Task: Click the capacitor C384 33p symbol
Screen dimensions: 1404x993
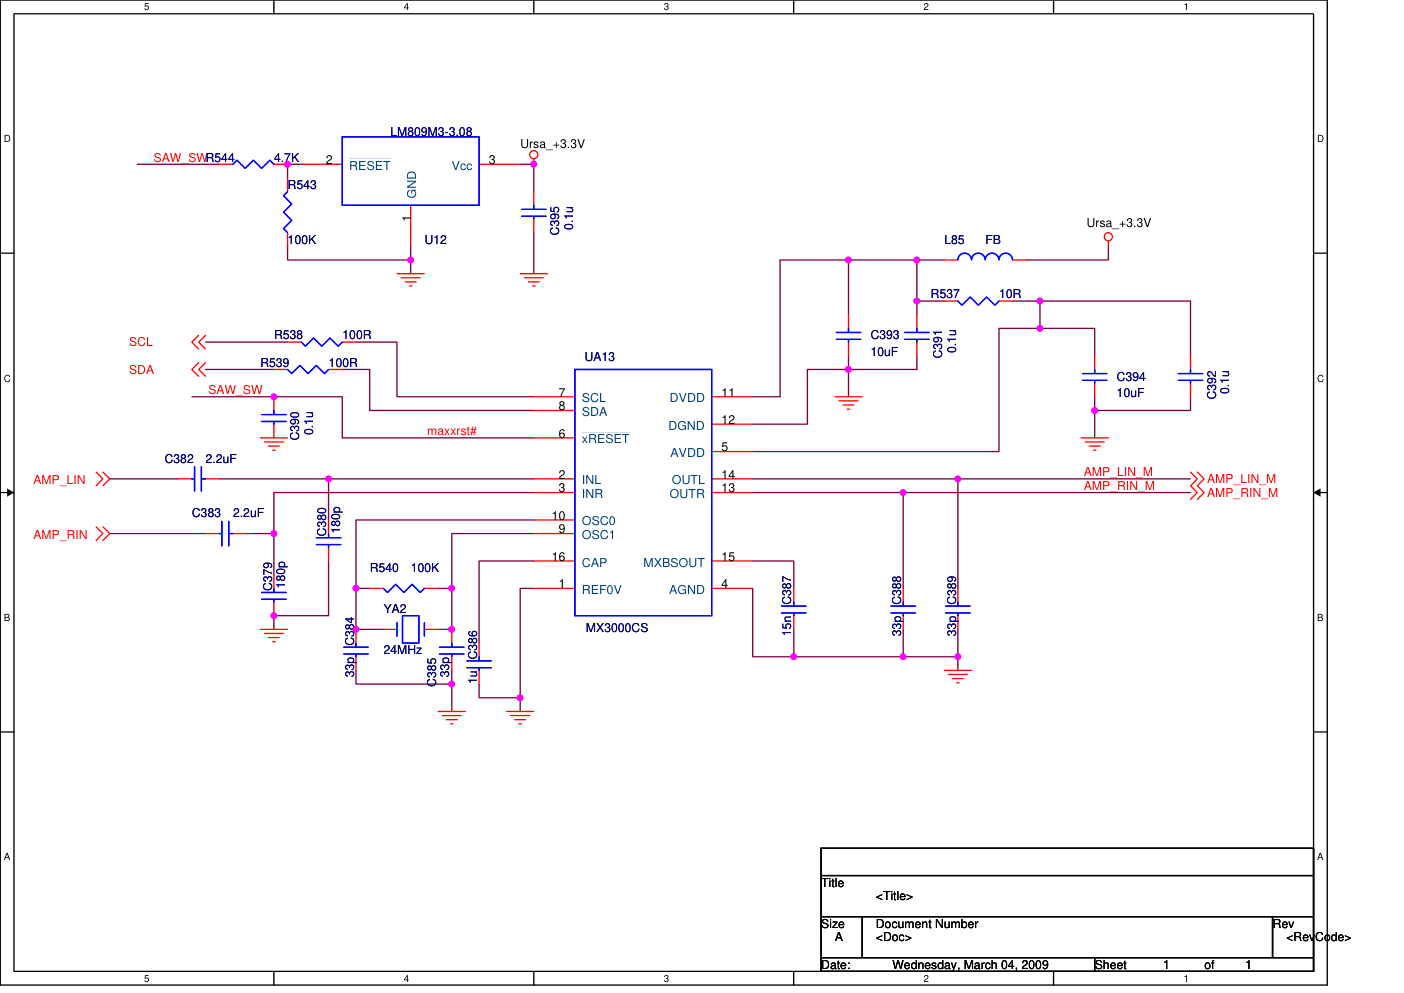Action: pos(356,649)
